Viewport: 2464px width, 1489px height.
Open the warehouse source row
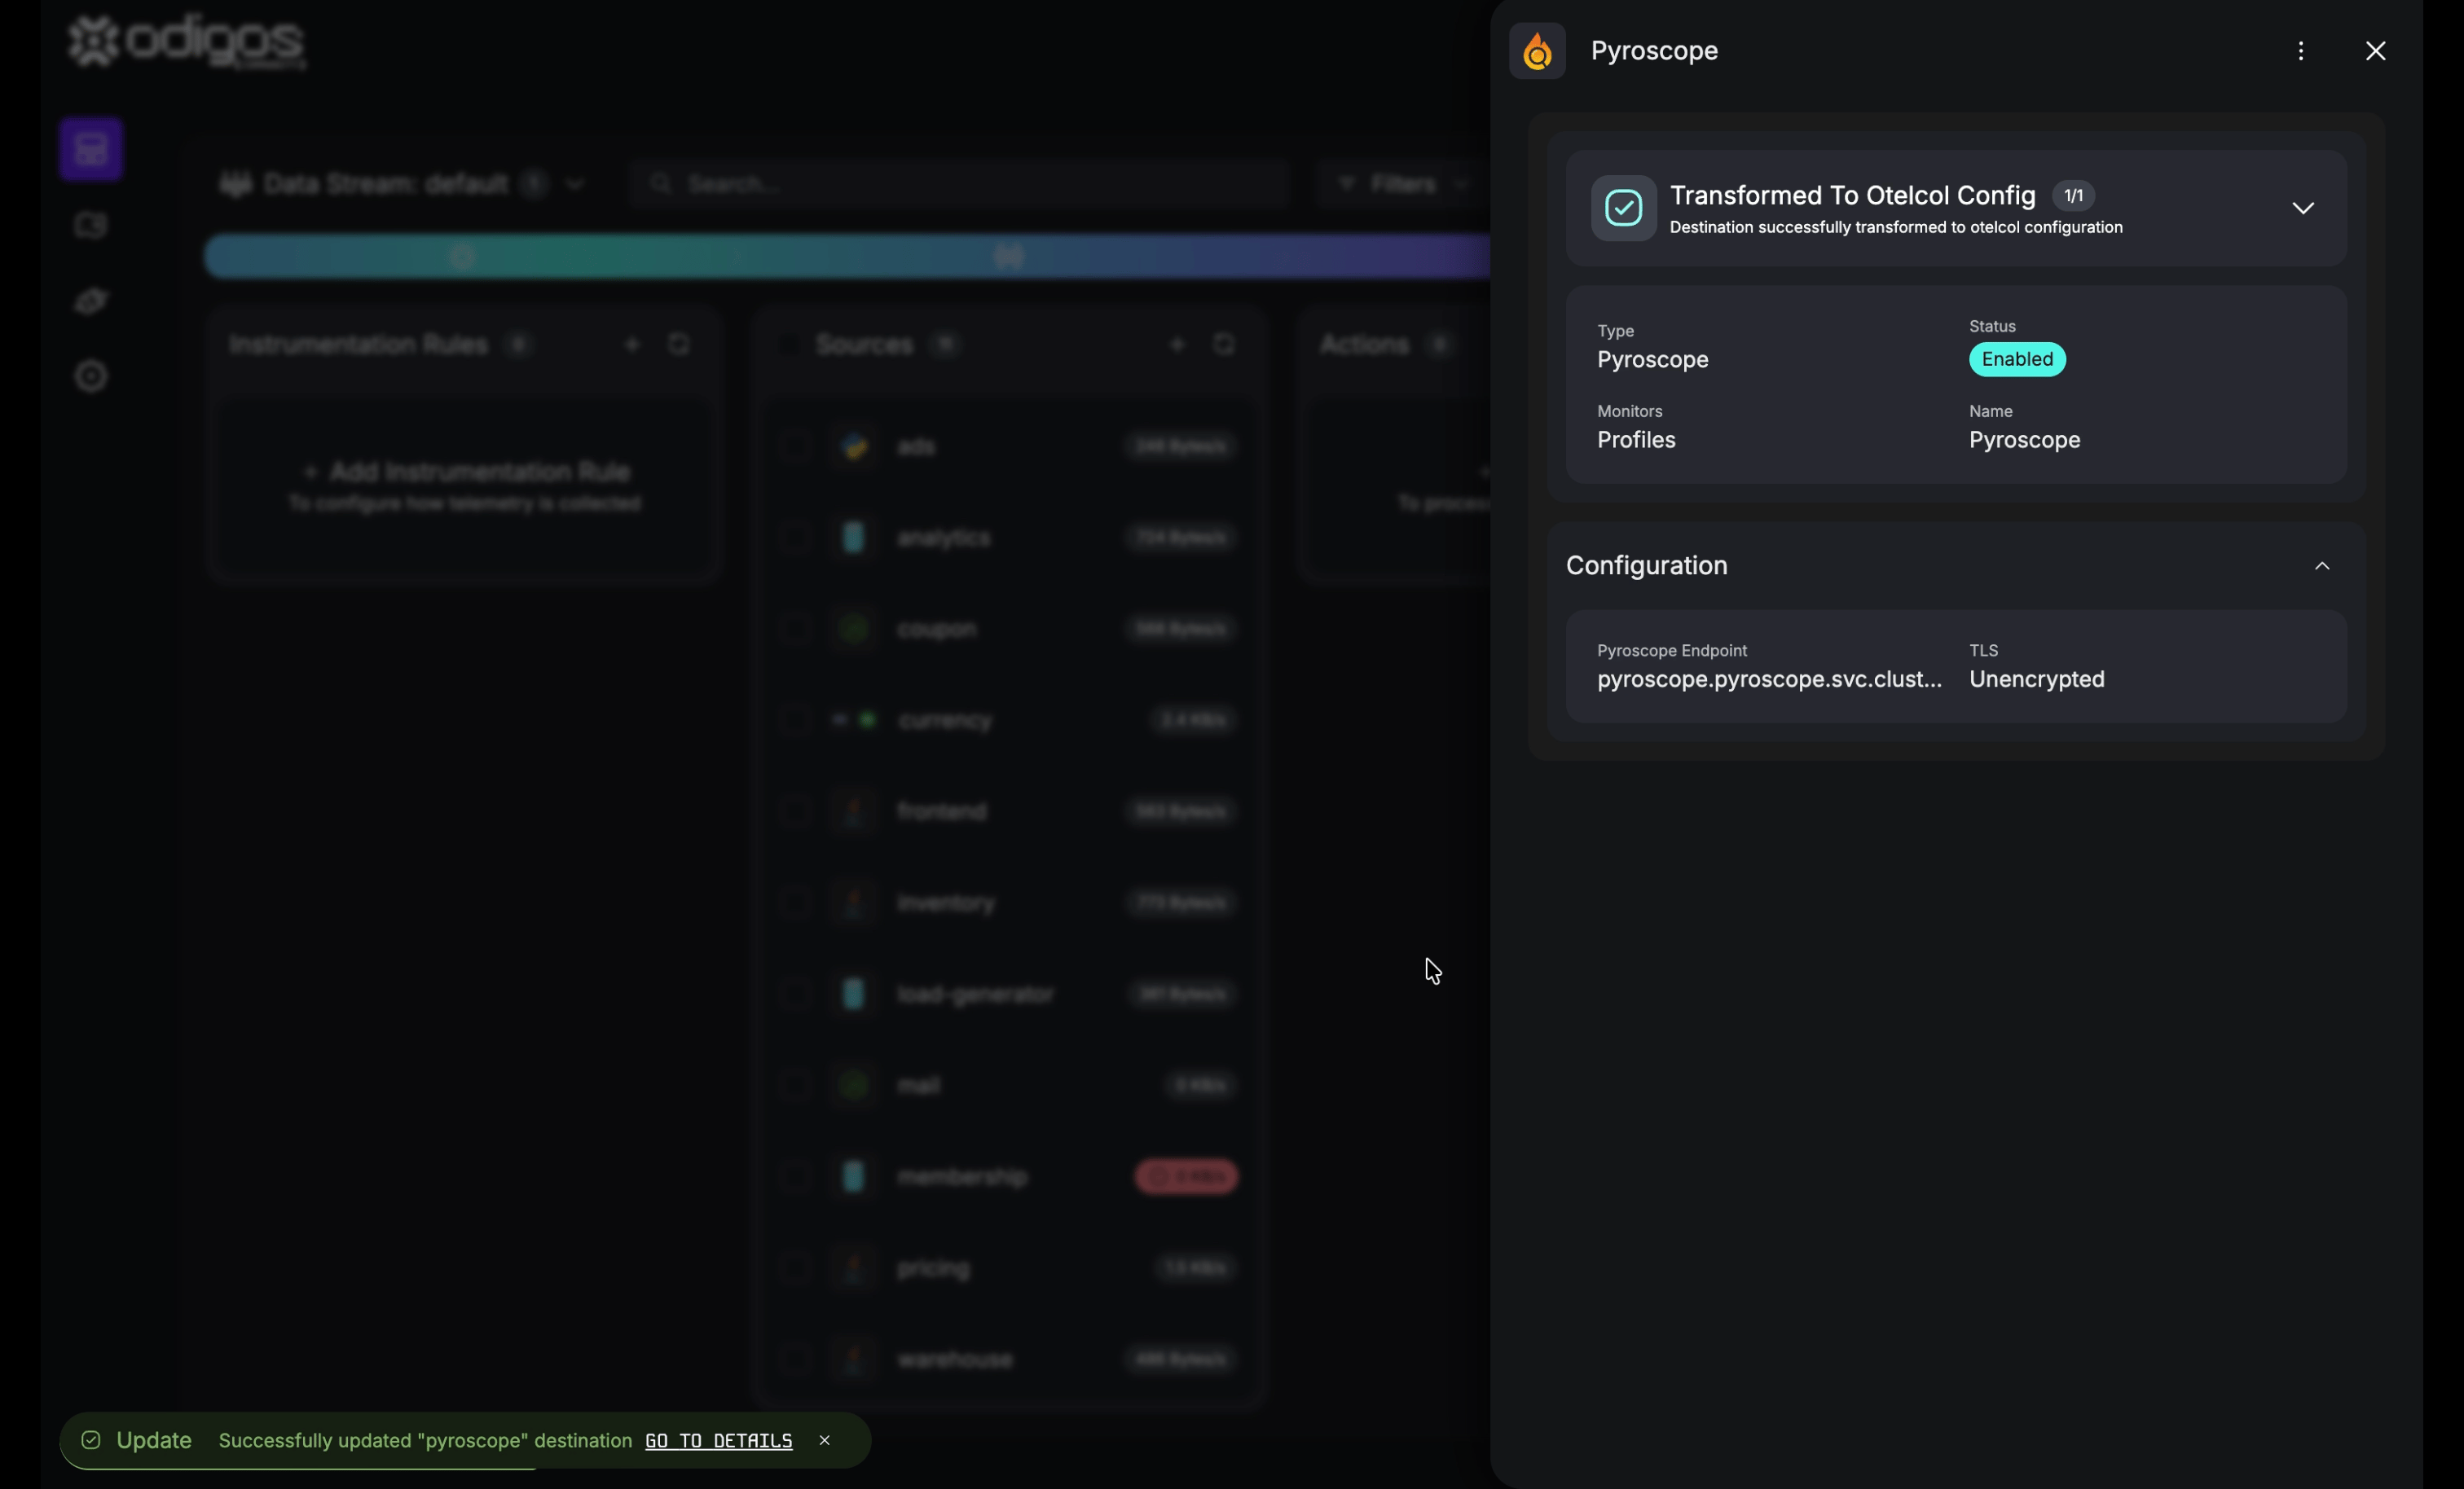coord(1010,1359)
